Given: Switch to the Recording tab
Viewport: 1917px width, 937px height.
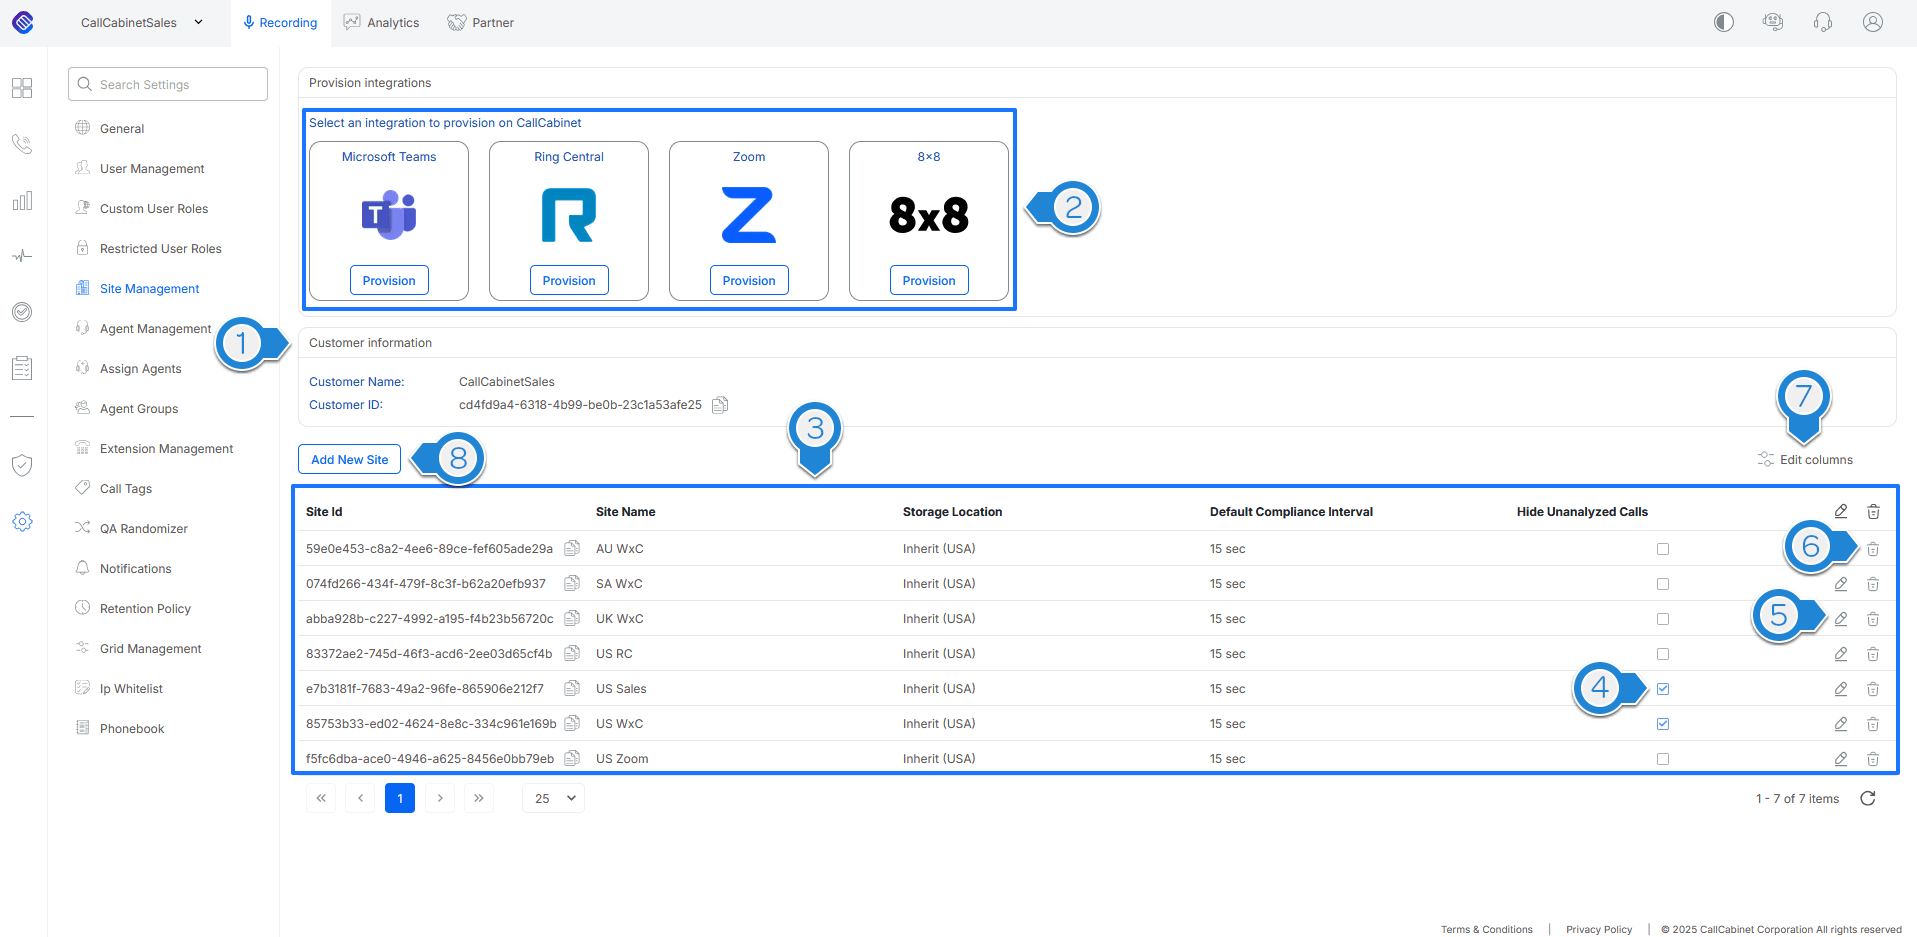Looking at the screenshot, I should [279, 22].
